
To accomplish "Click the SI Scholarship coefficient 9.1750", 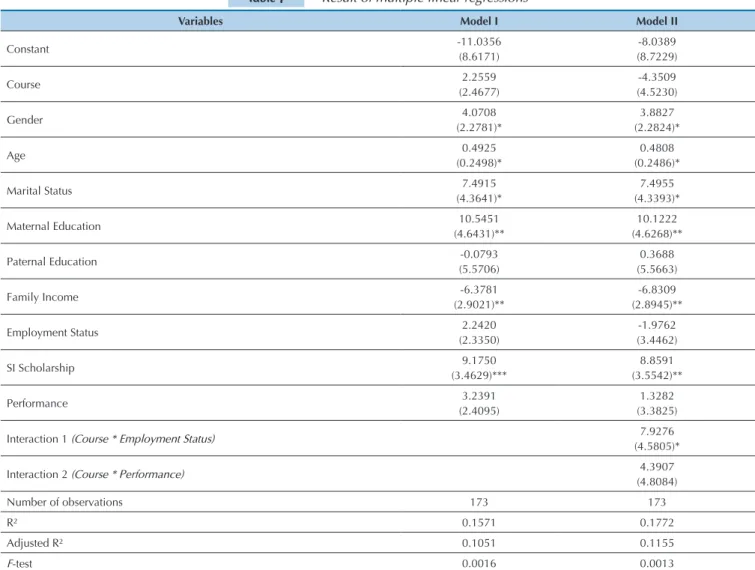I will [x=479, y=361].
